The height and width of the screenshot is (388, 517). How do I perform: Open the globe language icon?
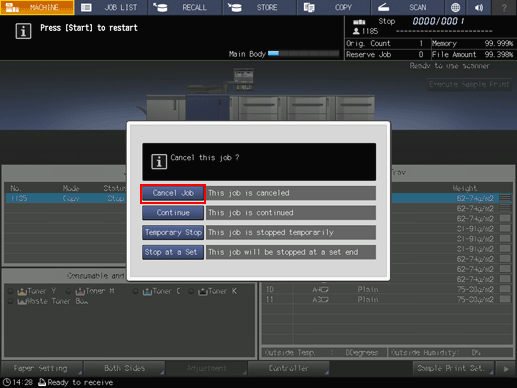pyautogui.click(x=455, y=7)
